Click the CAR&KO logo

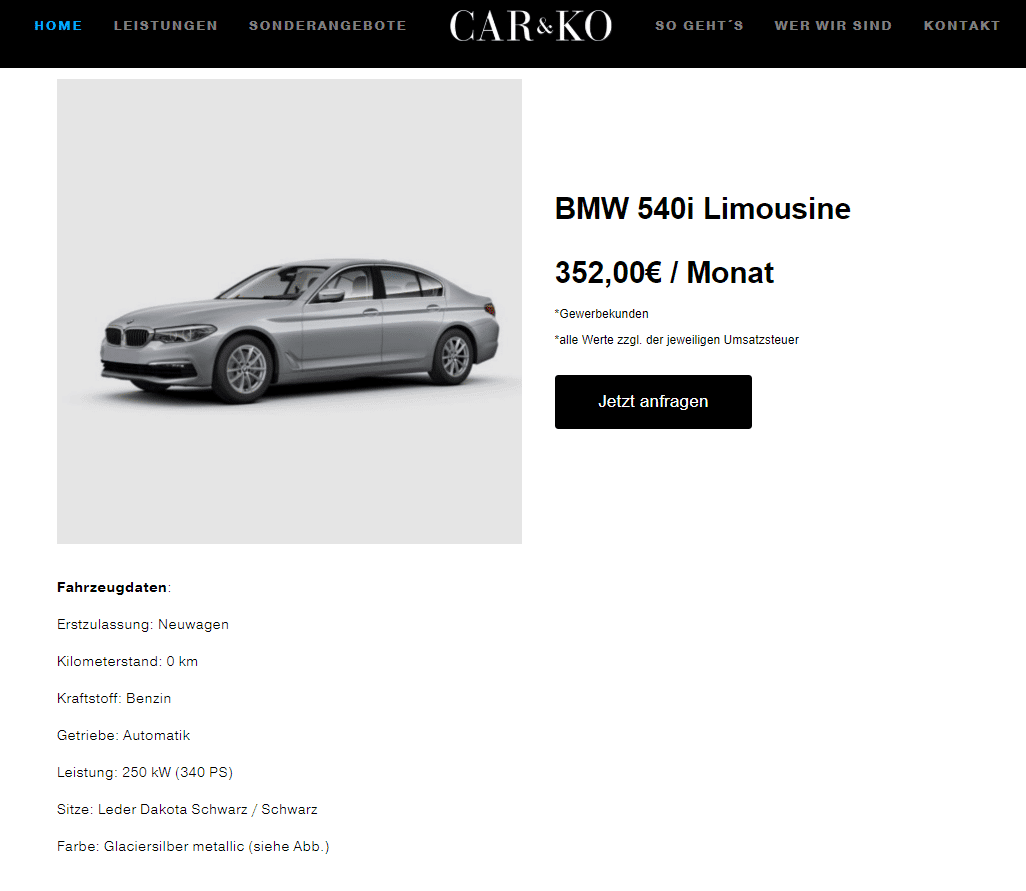click(x=531, y=26)
